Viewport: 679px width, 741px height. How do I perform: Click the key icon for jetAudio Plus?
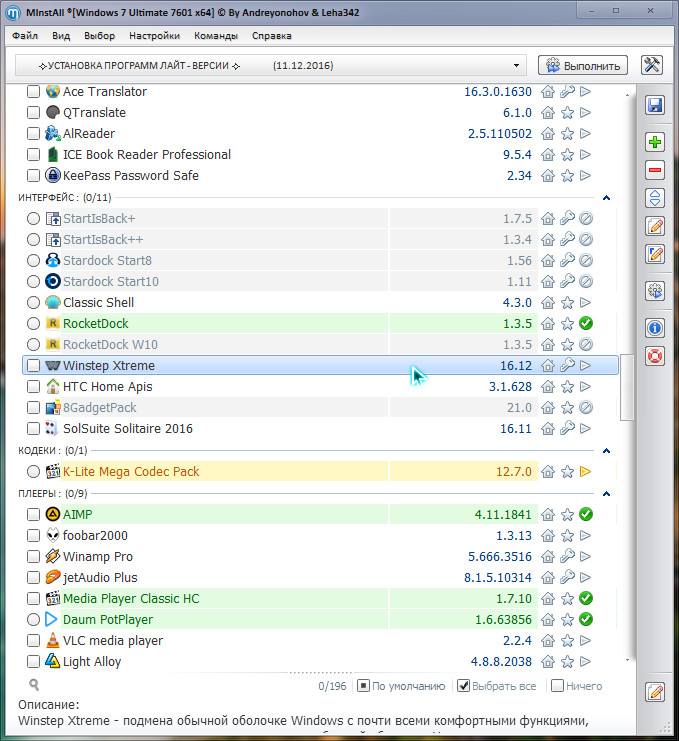[x=567, y=577]
